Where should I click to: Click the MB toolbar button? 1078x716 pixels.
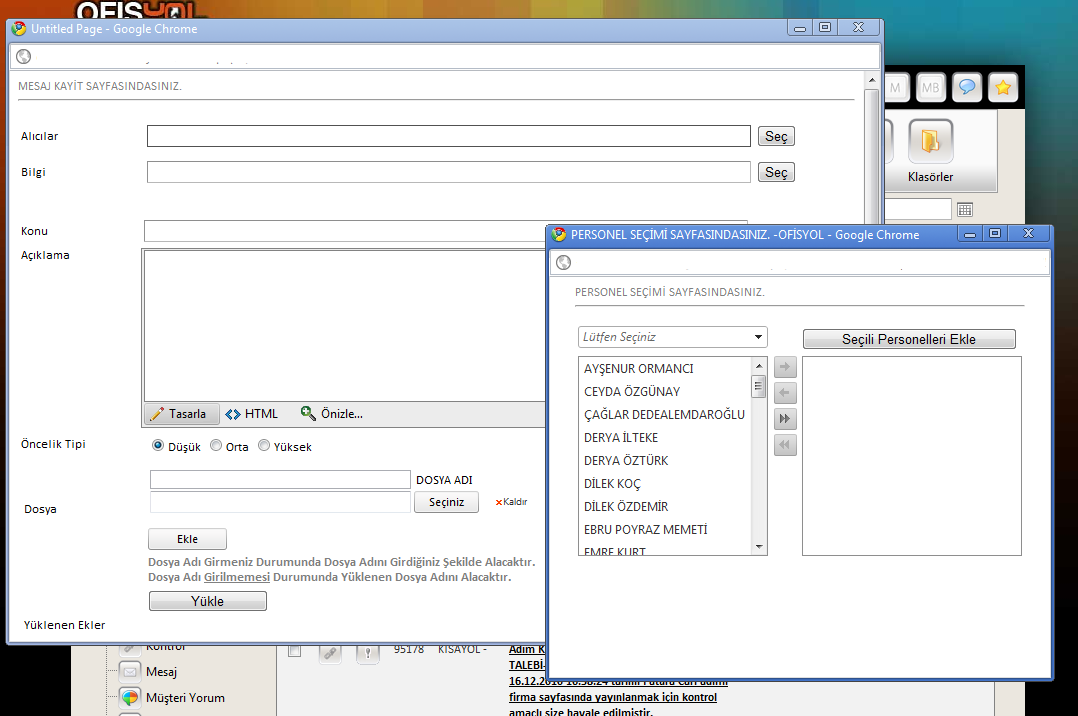[930, 88]
